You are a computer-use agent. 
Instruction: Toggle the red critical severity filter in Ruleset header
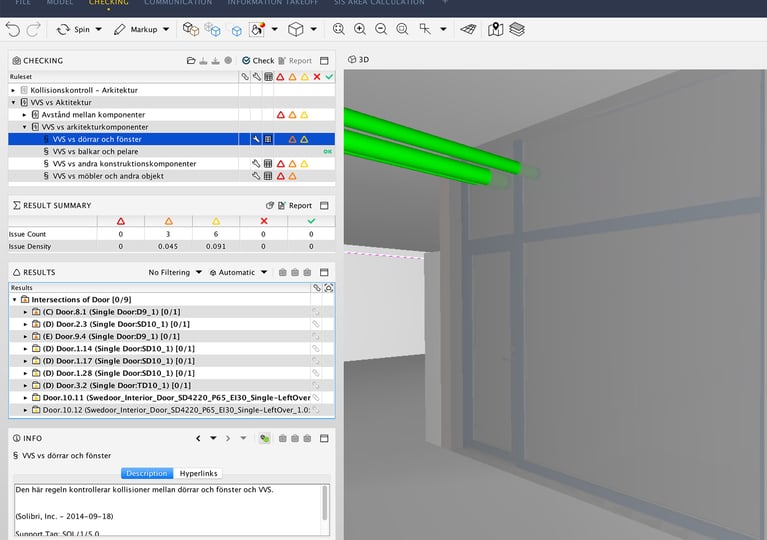[x=280, y=77]
